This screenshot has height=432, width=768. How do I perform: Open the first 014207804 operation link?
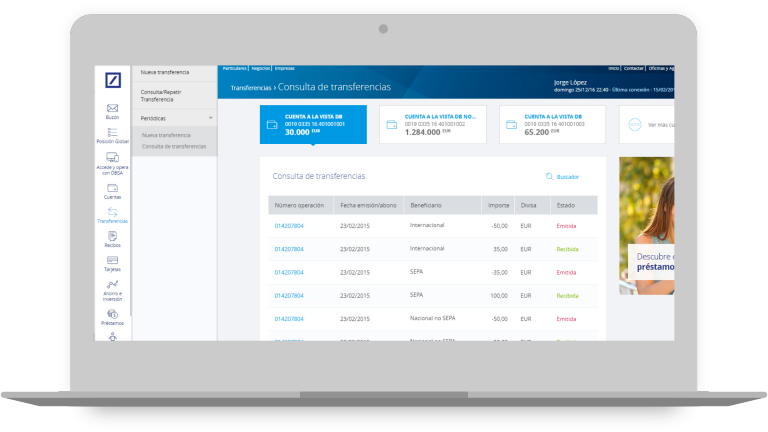click(289, 225)
